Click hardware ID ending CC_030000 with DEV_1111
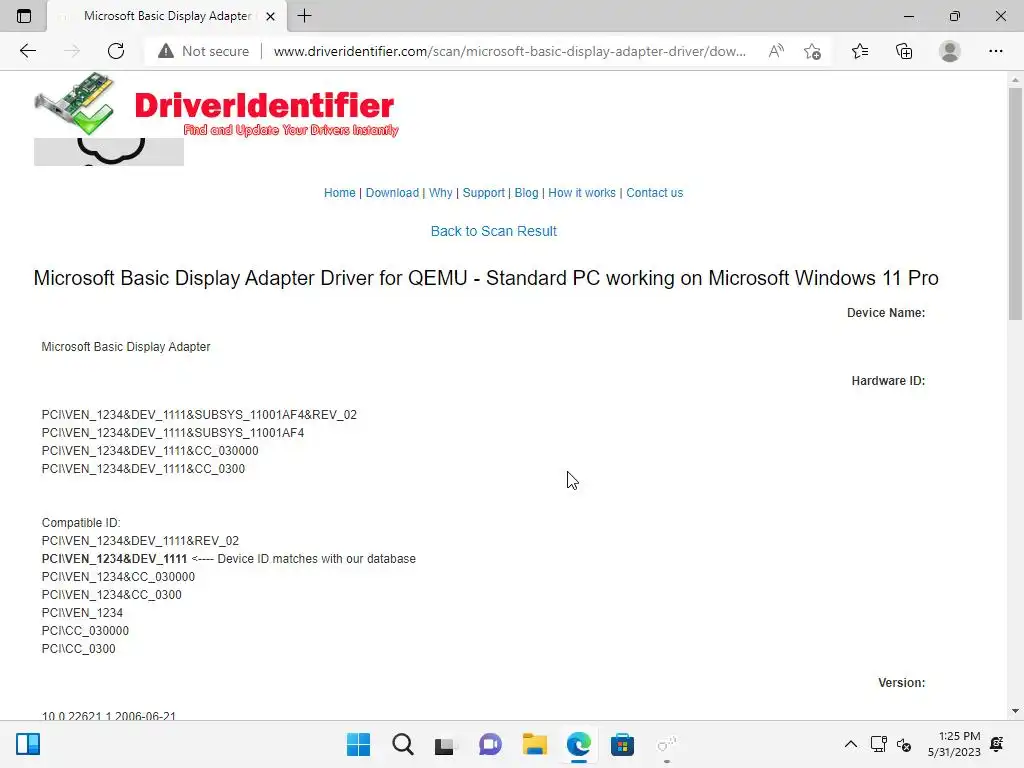Viewport: 1024px width, 768px height. (x=150, y=451)
